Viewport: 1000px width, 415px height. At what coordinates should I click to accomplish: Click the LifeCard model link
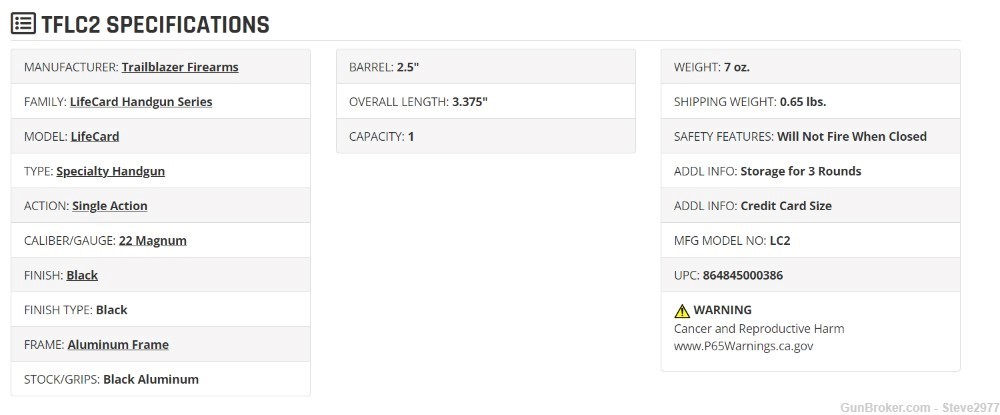pos(95,136)
